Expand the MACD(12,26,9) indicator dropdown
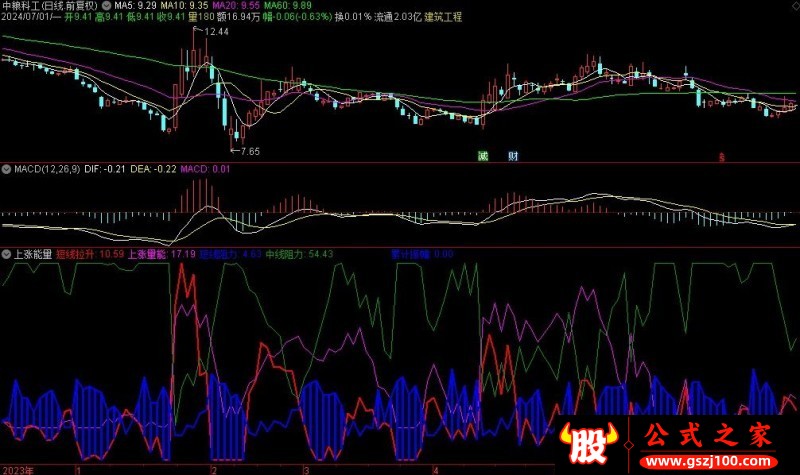The width and height of the screenshot is (800, 475). tap(6, 169)
